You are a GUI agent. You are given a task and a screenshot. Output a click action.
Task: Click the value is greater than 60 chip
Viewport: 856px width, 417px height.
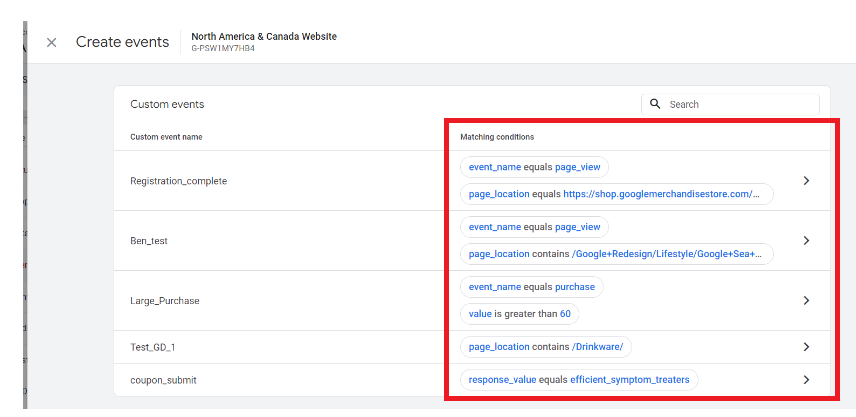(520, 314)
